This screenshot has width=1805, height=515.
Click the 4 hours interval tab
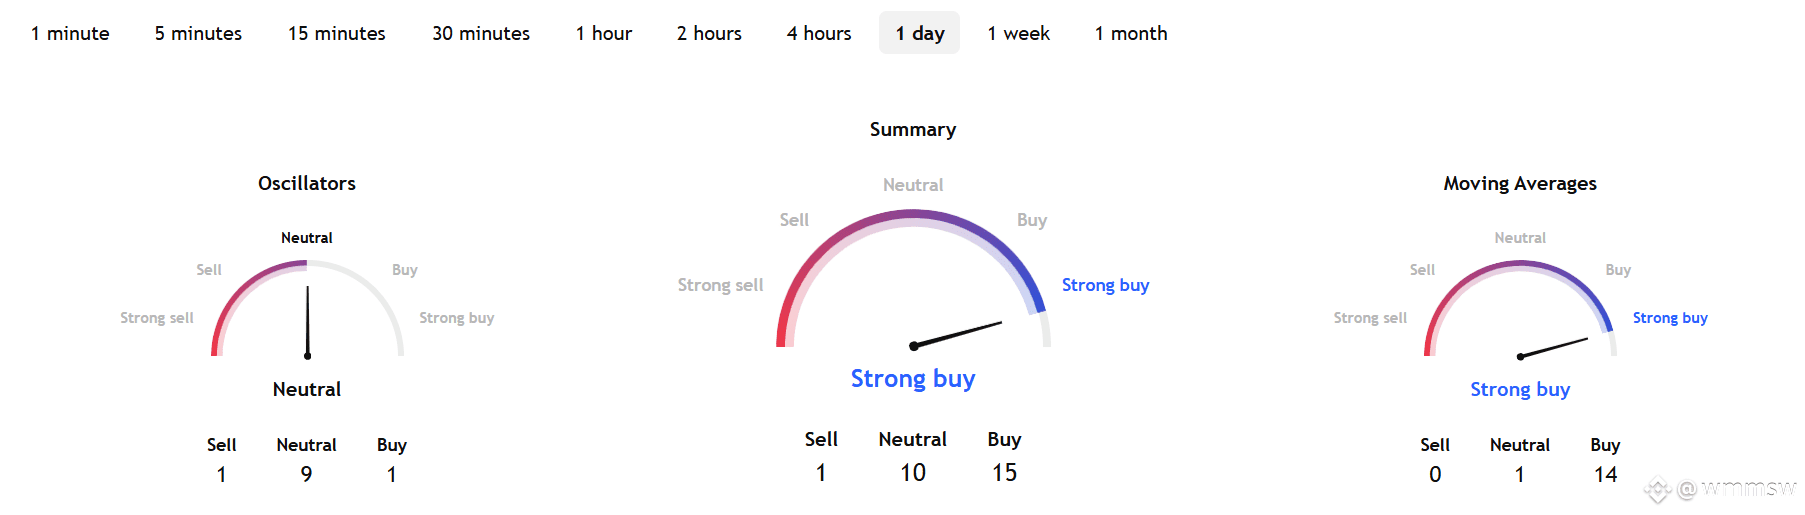coord(819,33)
